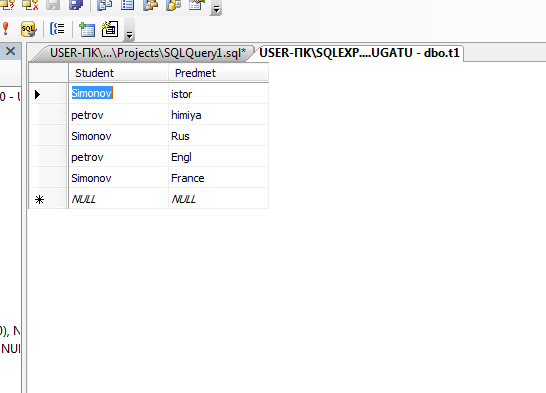Viewport: 546px width, 393px height.
Task: Select the row header of the istor row
Action: coord(48,94)
